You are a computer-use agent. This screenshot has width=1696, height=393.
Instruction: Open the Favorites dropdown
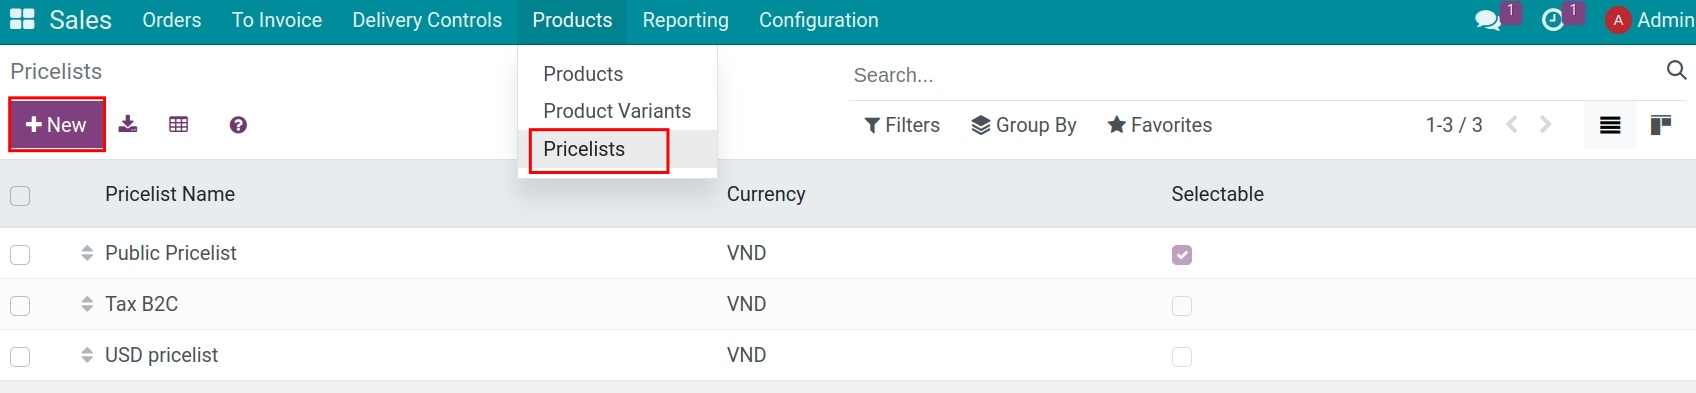(x=1160, y=125)
